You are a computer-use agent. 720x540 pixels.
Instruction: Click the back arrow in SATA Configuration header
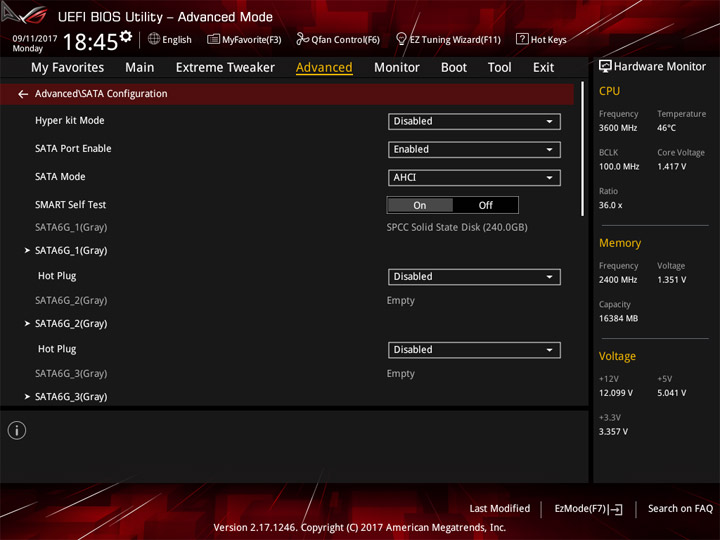click(23, 94)
